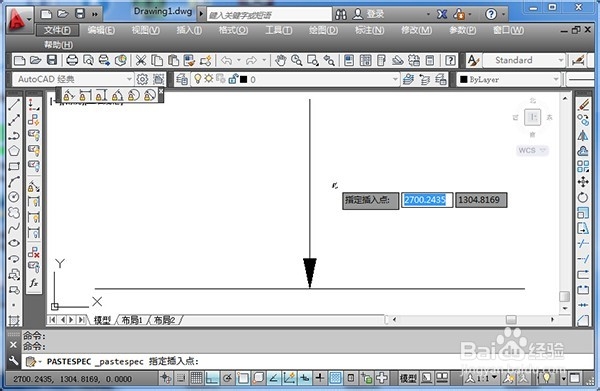Click the Open file icon in standard toolbar

tap(36, 60)
